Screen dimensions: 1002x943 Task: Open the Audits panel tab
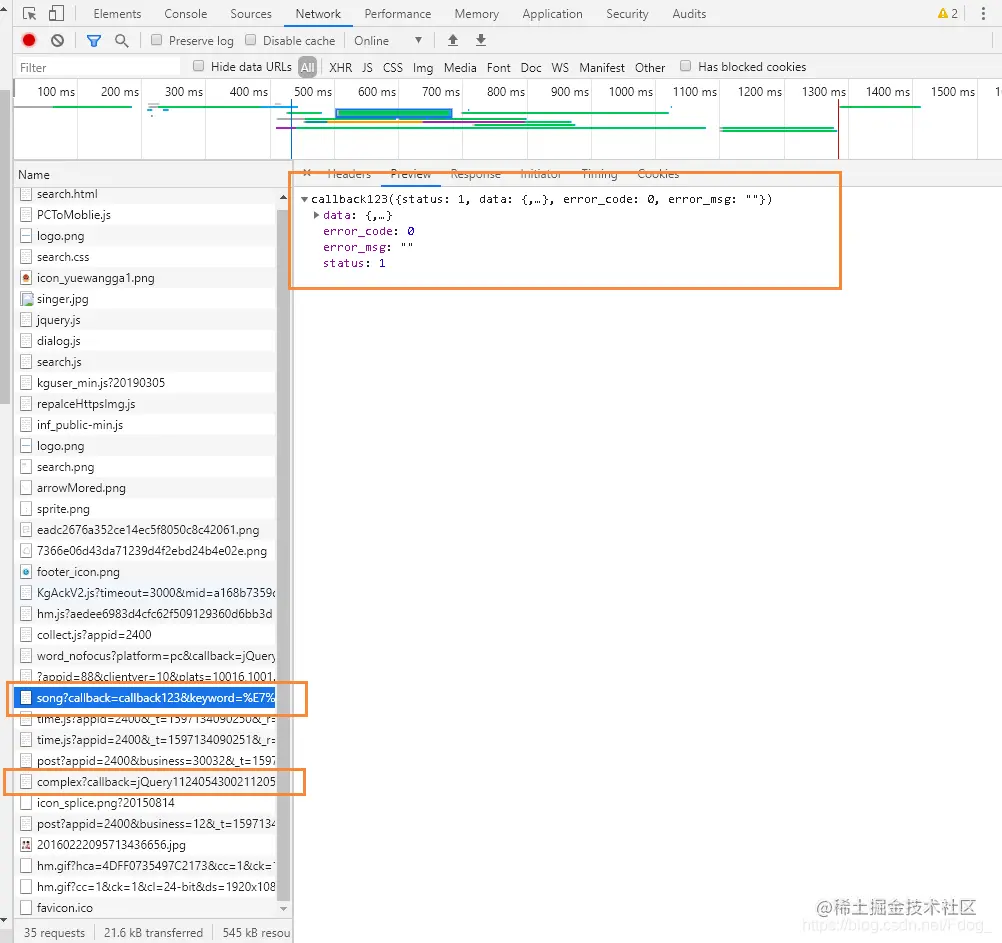click(689, 13)
